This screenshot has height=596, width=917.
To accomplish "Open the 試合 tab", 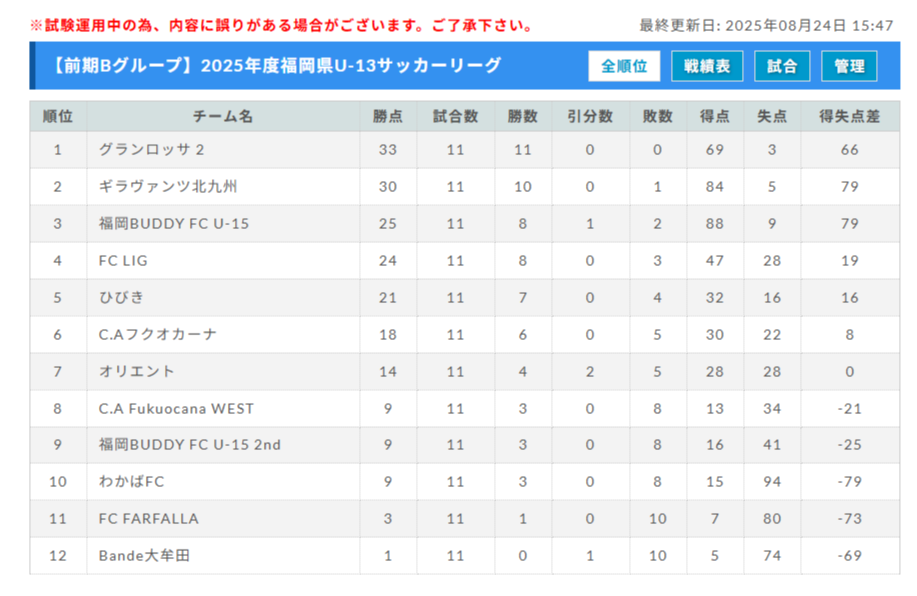I will [782, 66].
